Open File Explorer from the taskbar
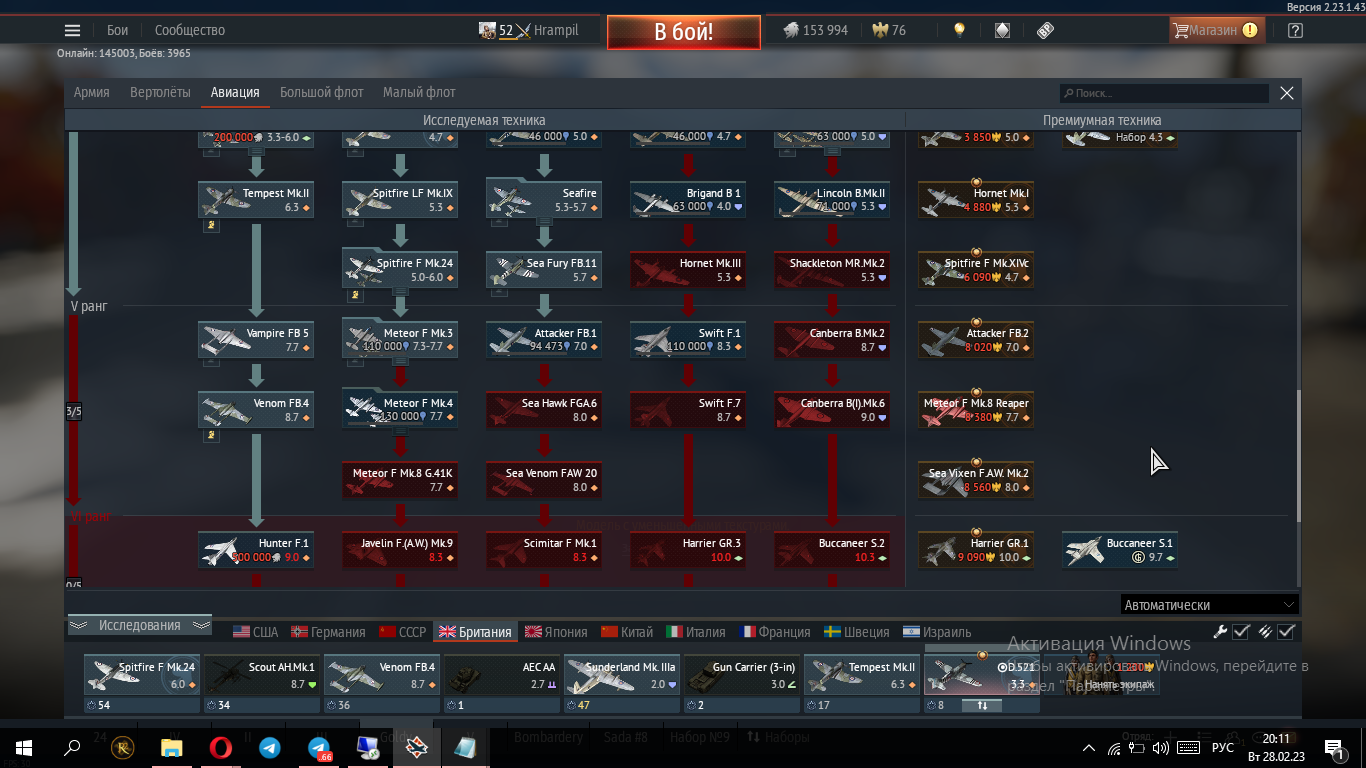The height and width of the screenshot is (768, 1366). point(172,747)
